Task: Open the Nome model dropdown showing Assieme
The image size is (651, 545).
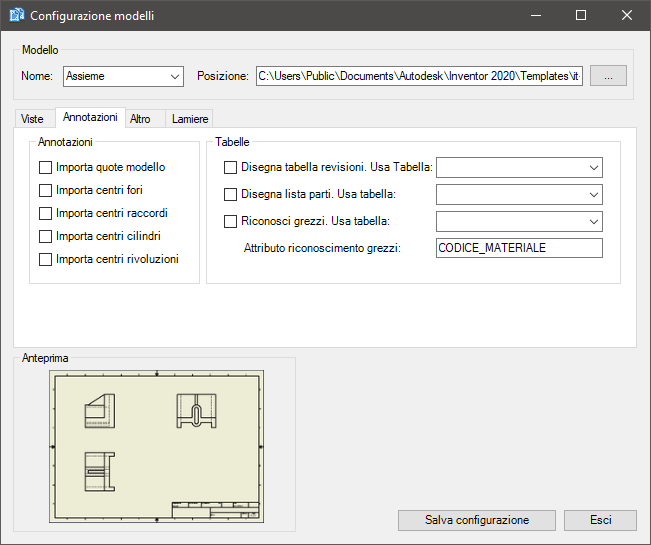Action: point(123,76)
